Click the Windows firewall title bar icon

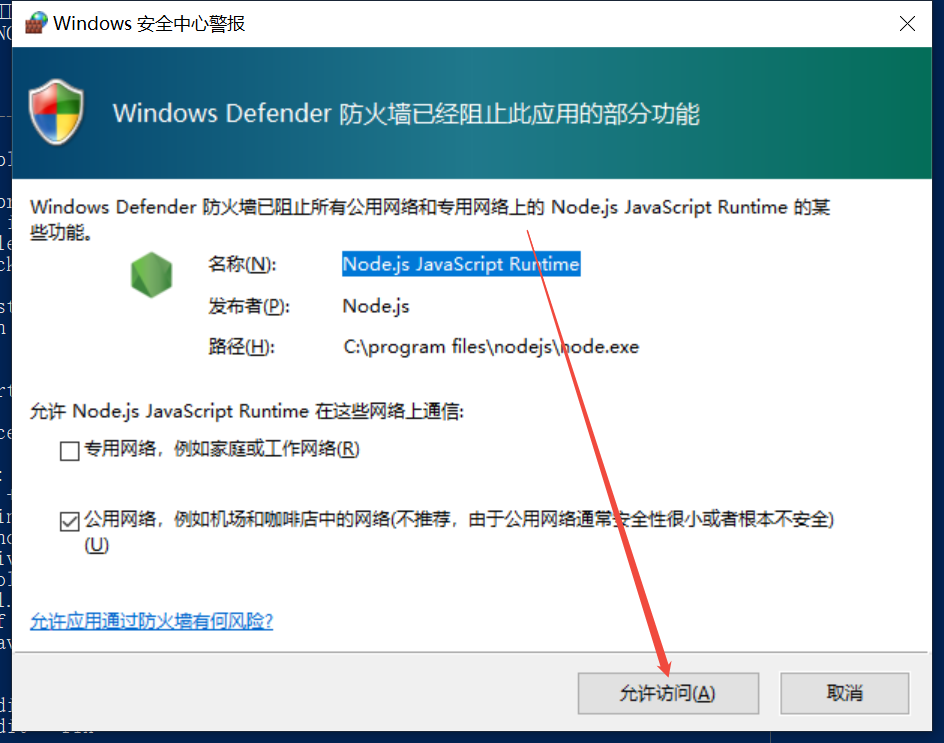[x=36, y=23]
